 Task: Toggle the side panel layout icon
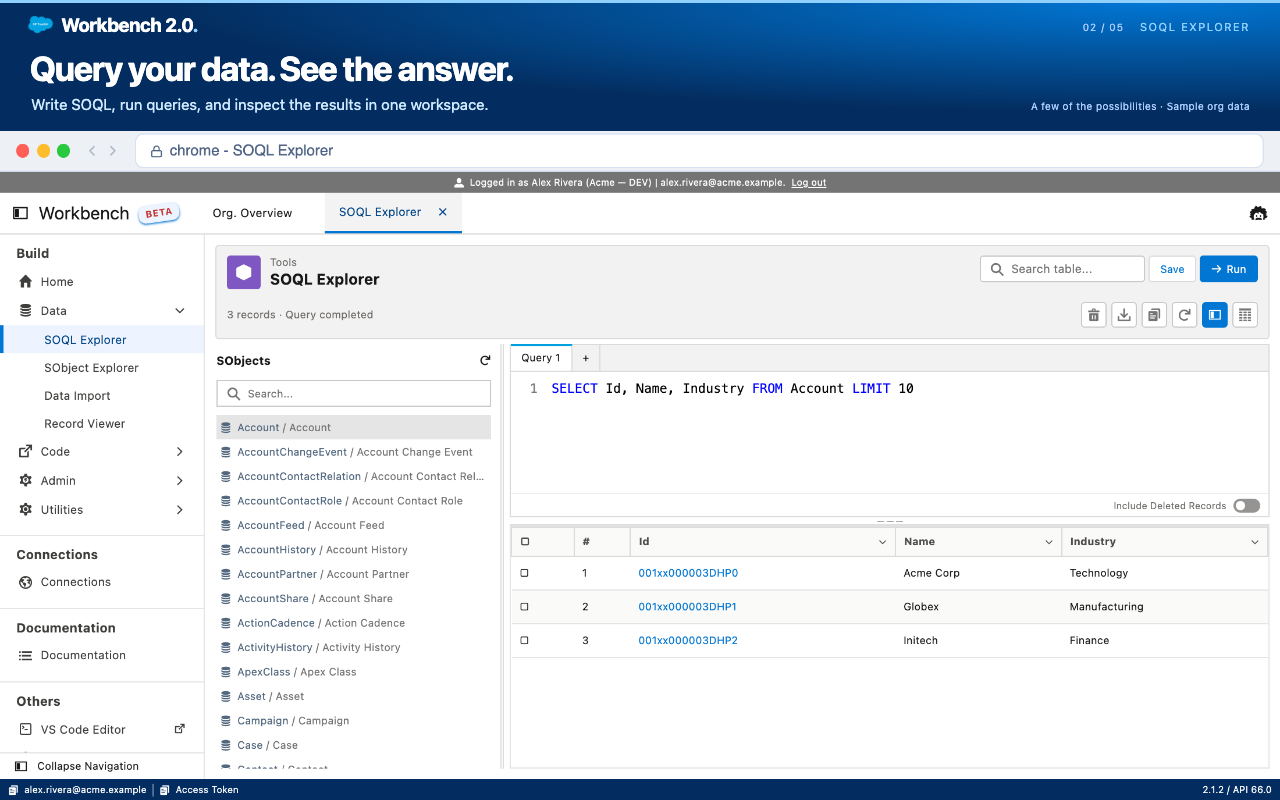1214,315
